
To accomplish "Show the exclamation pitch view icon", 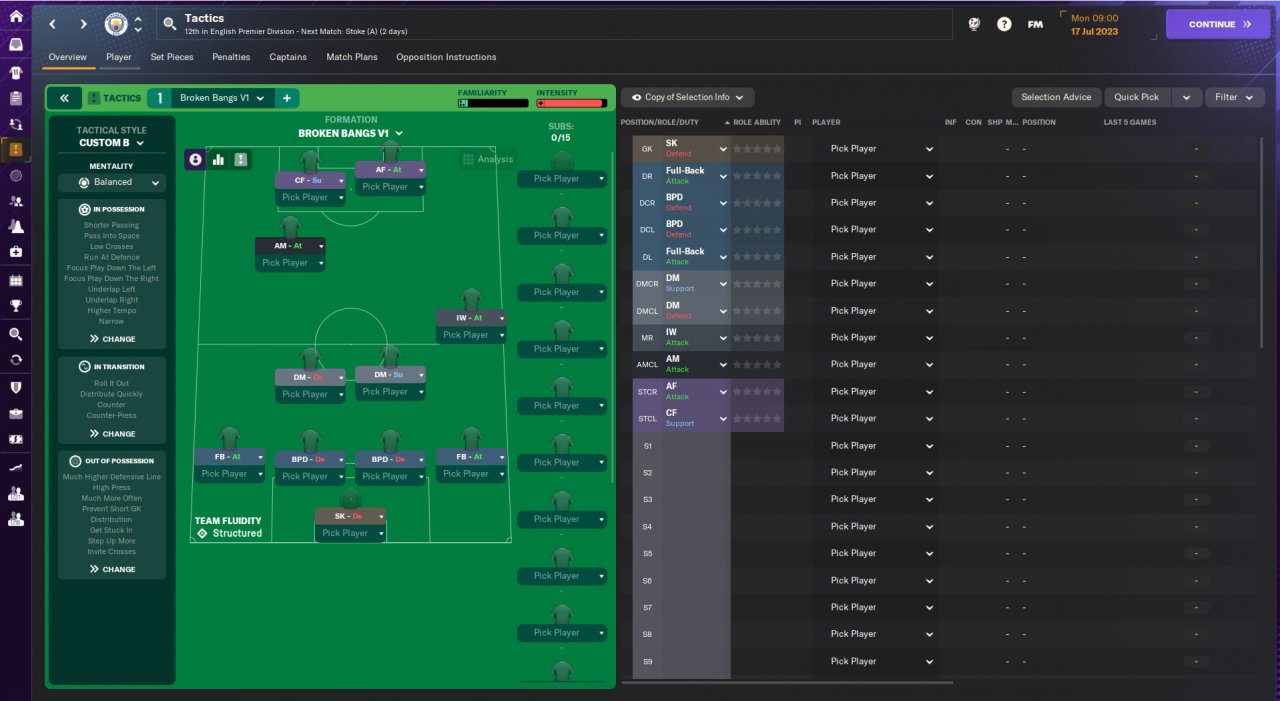I will [241, 159].
